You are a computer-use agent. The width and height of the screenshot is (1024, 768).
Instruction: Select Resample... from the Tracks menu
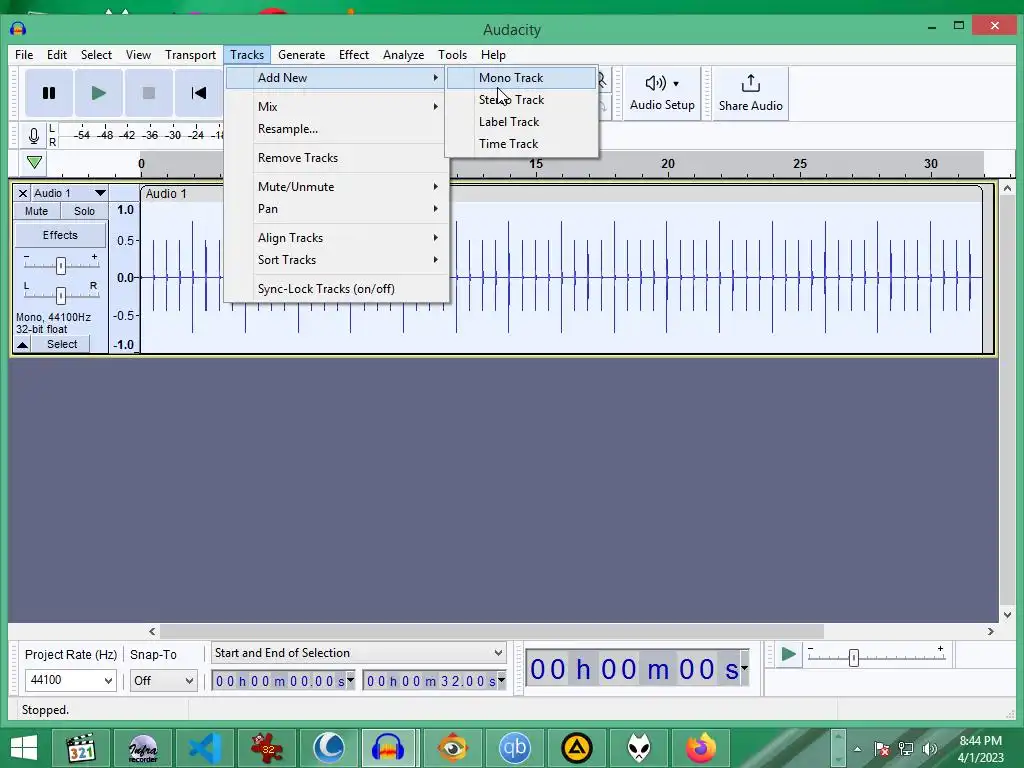click(x=337, y=129)
